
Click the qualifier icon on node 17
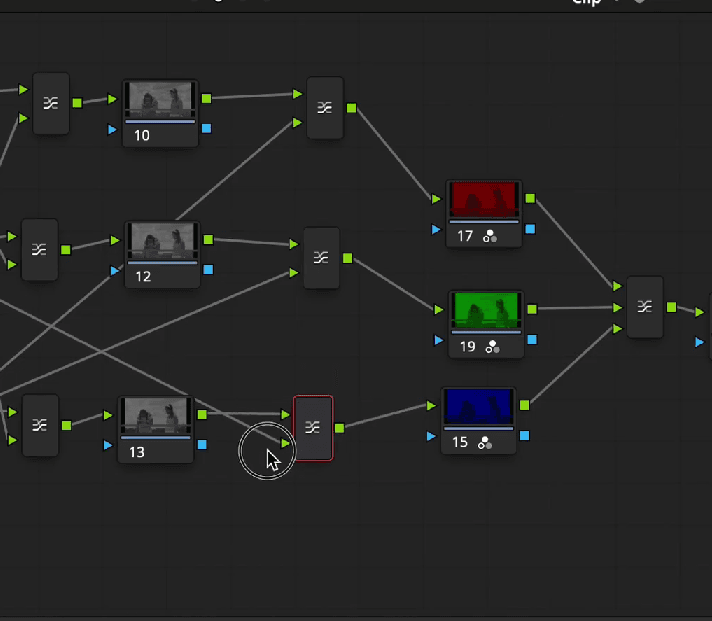490,237
